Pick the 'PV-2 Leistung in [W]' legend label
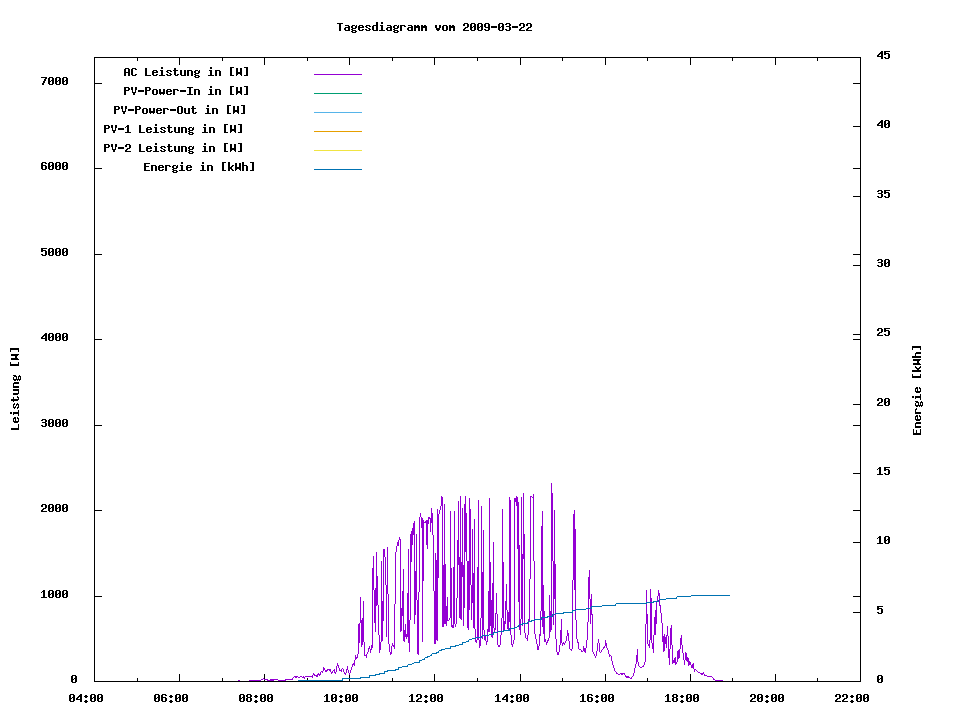 [173, 148]
